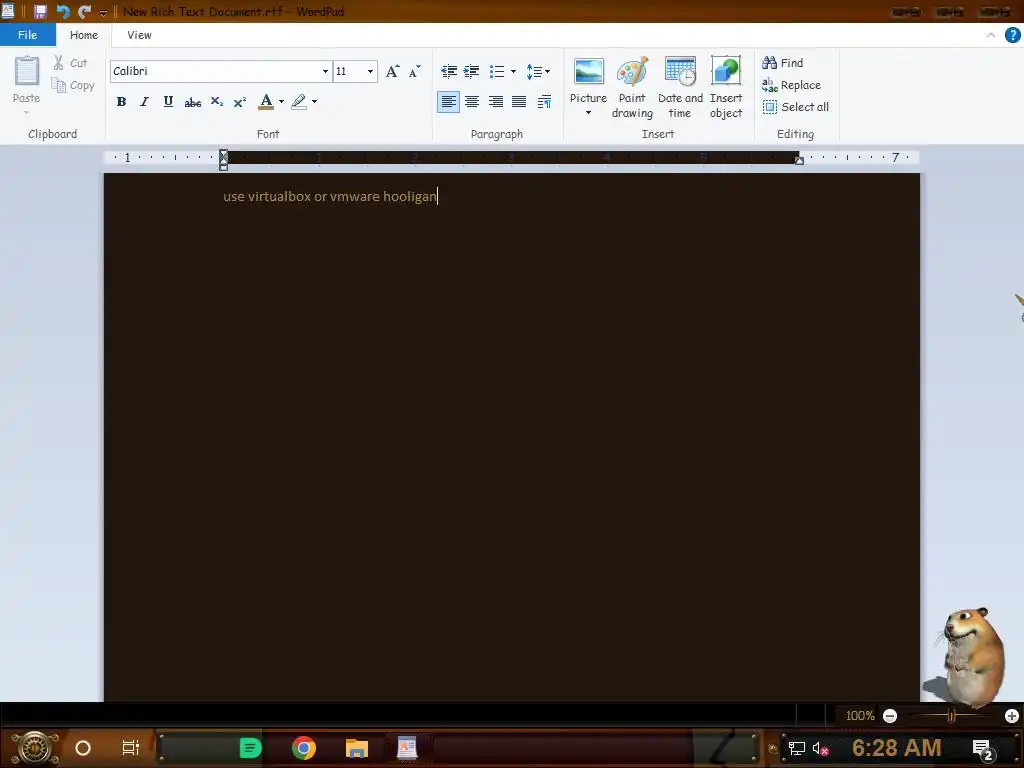Toggle bold formatting

(x=121, y=101)
